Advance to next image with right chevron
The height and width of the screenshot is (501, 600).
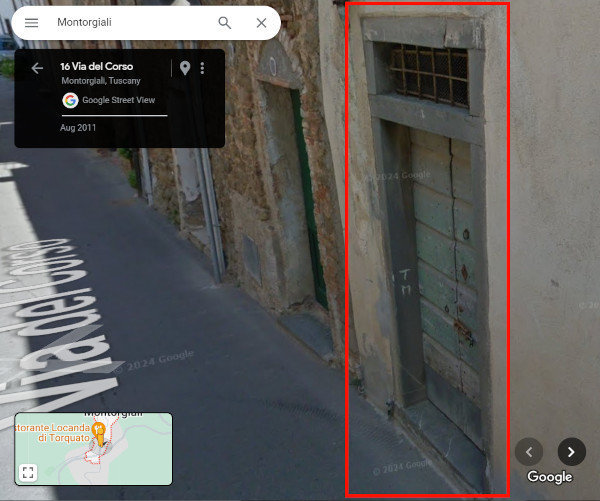[572, 452]
